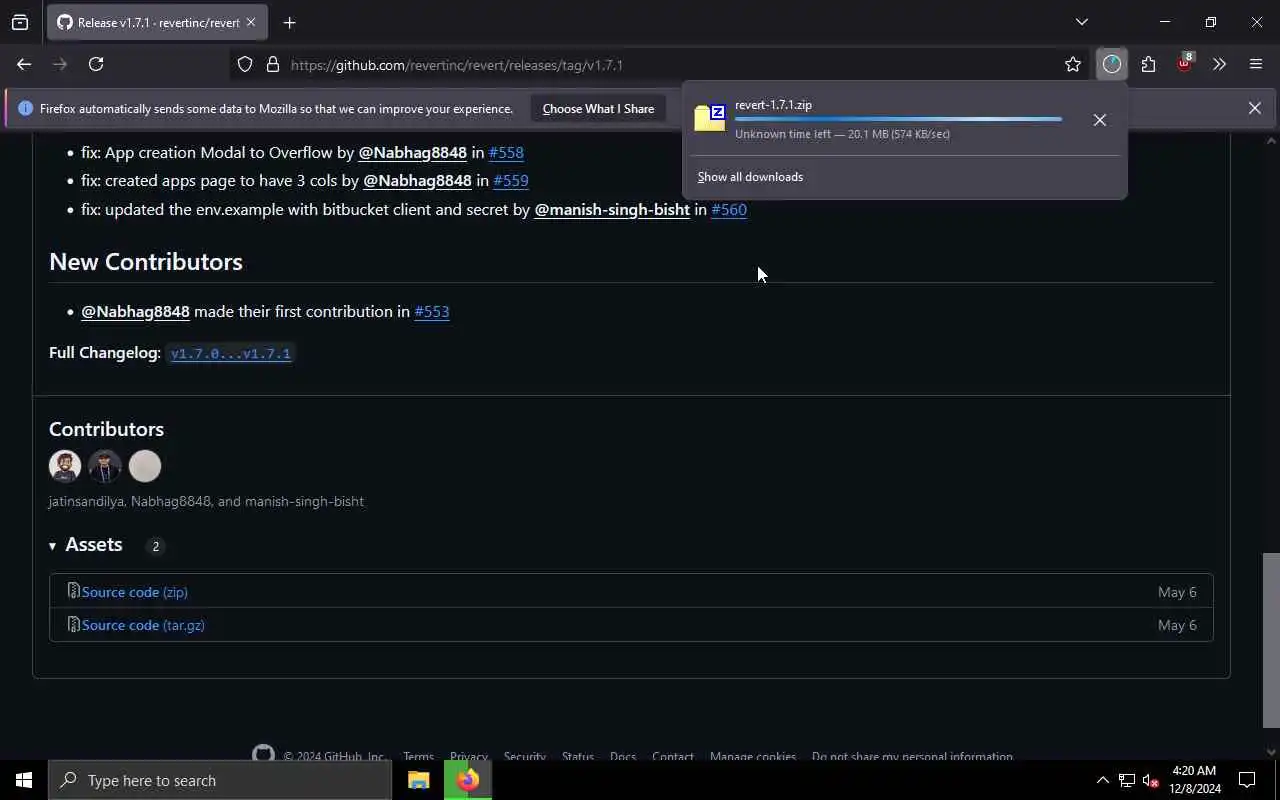1280x800 pixels.
Task: Click the download progress bar
Action: click(x=898, y=119)
